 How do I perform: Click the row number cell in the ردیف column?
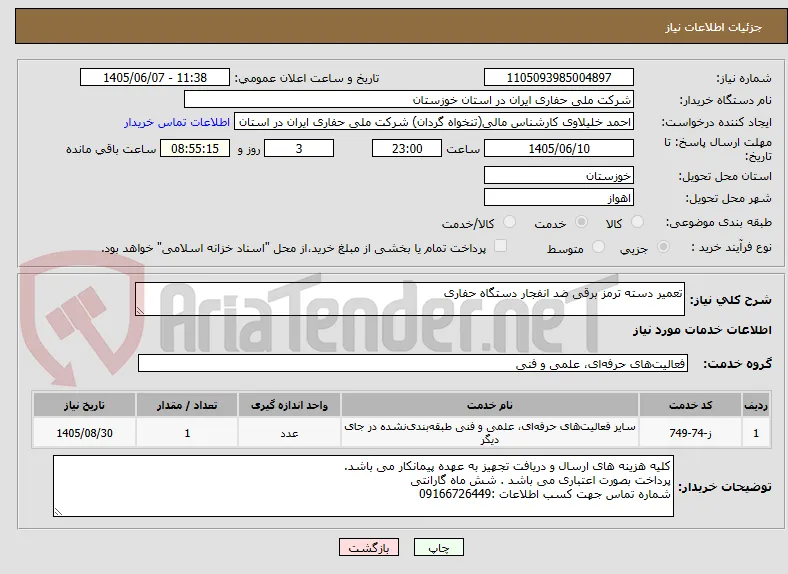pyautogui.click(x=756, y=432)
